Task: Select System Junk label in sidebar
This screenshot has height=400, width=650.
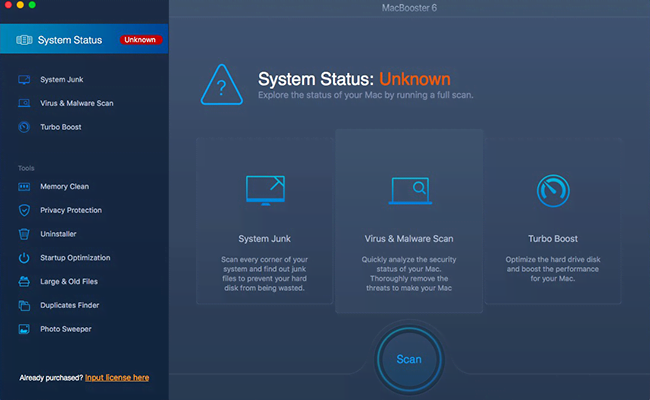Action: [x=62, y=80]
